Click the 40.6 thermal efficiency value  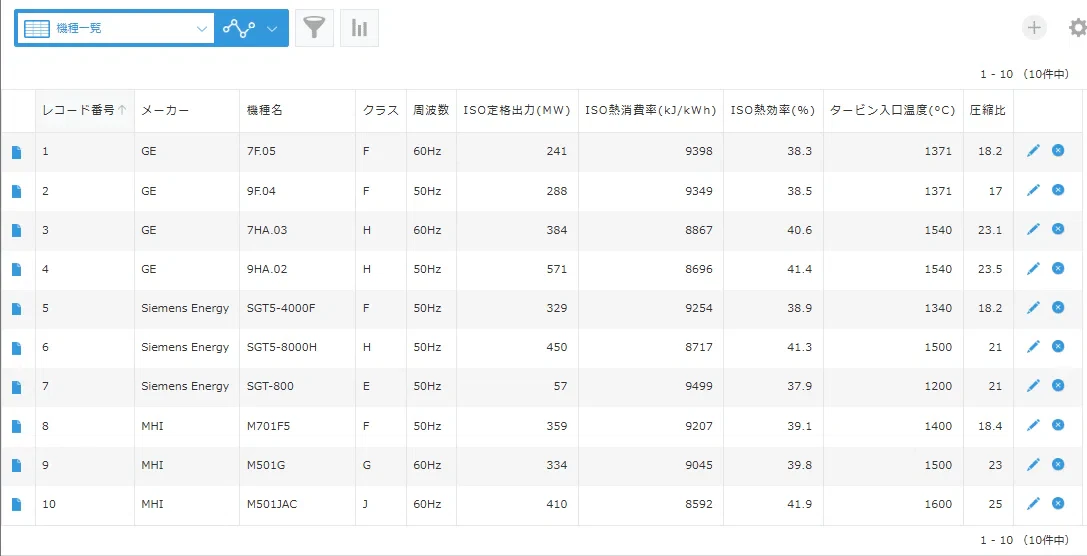[799, 230]
